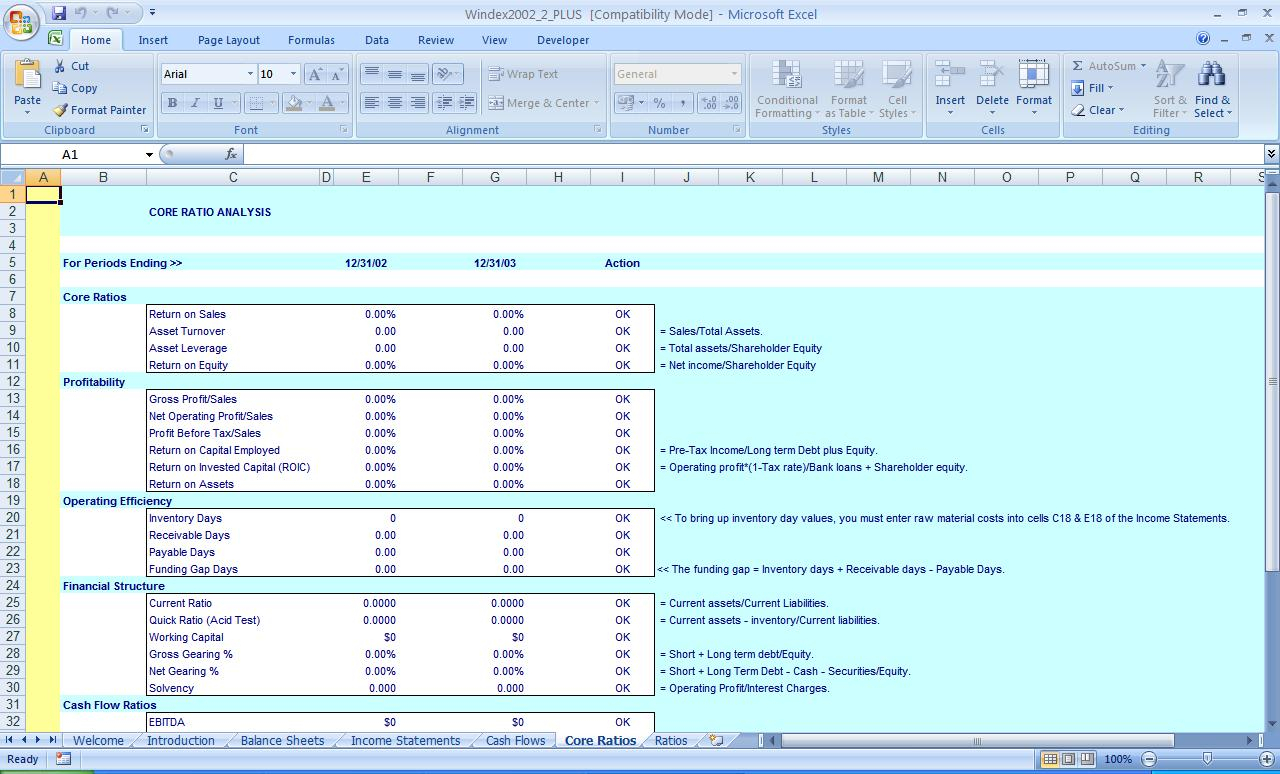The width and height of the screenshot is (1280, 774).
Task: Click the Insert cells button
Action: (x=950, y=85)
